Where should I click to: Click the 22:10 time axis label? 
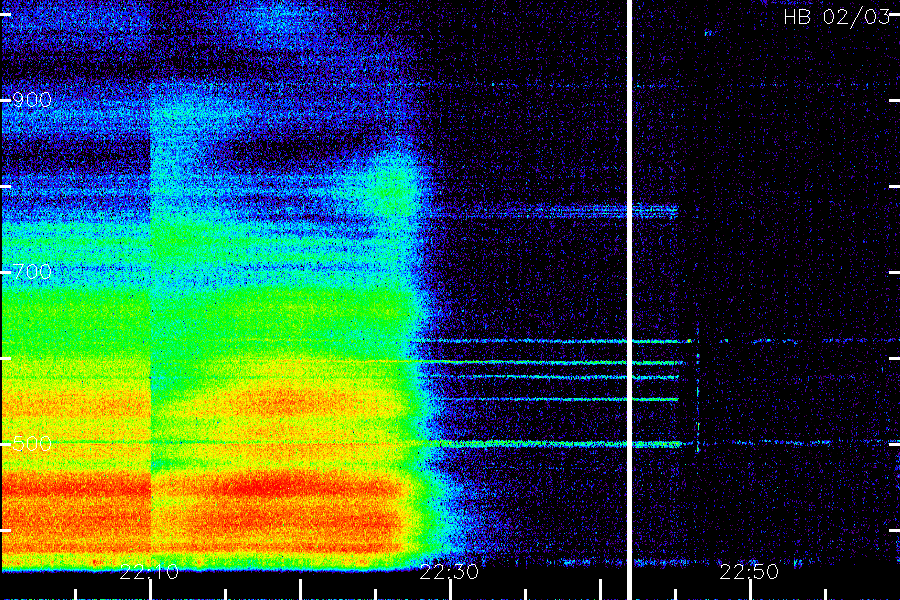pos(149,572)
